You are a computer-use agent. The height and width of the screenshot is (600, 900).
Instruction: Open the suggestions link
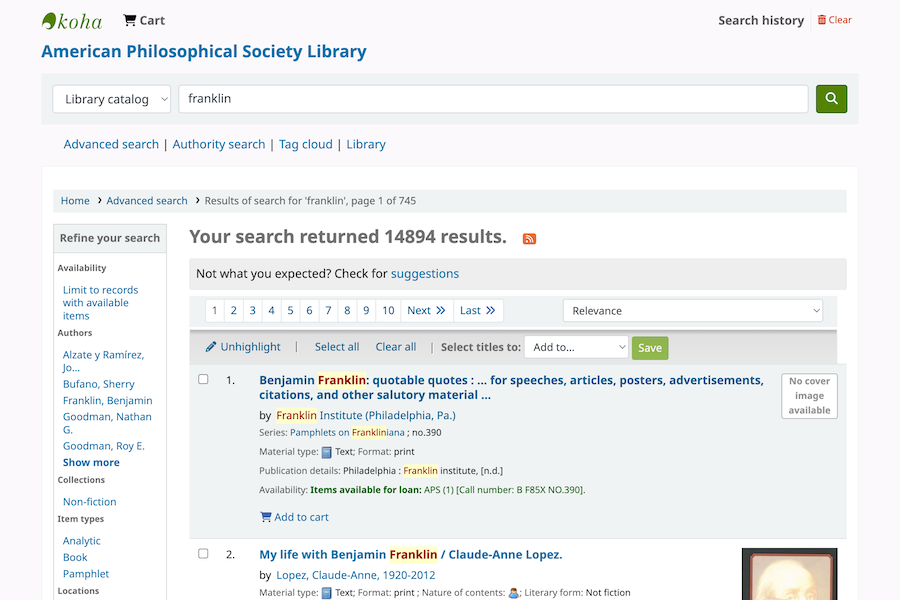pyautogui.click(x=425, y=274)
